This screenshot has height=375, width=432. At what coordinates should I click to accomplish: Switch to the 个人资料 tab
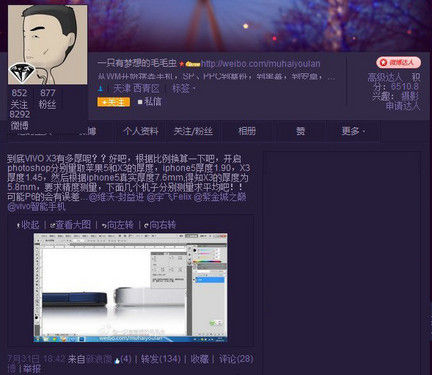point(140,131)
